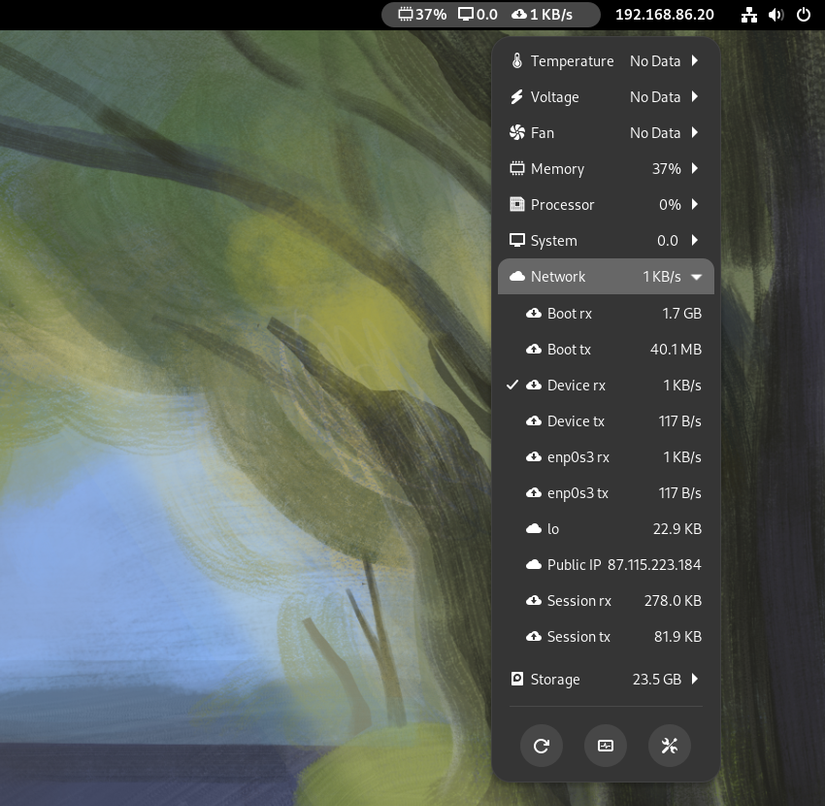Screen dimensions: 825x806
Task: Click the 40.1 MB Boot tx value
Action: pyautogui.click(x=676, y=349)
